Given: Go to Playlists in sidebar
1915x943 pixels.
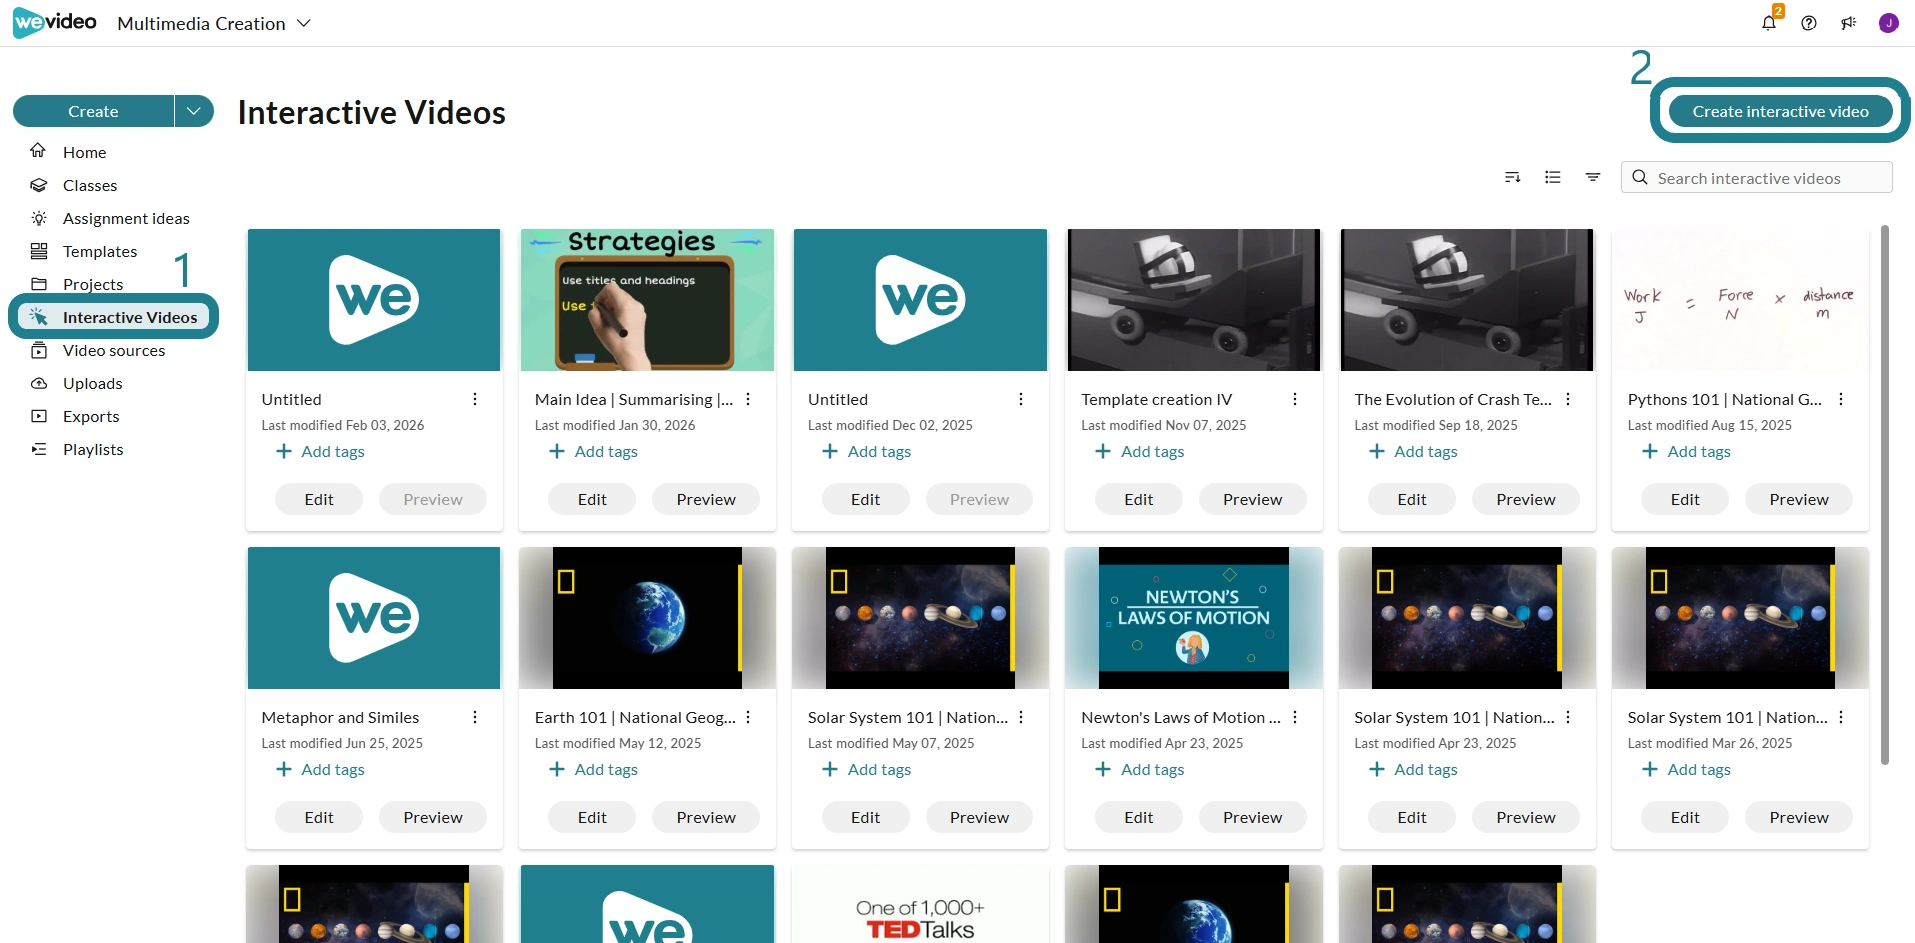Looking at the screenshot, I should click(93, 449).
